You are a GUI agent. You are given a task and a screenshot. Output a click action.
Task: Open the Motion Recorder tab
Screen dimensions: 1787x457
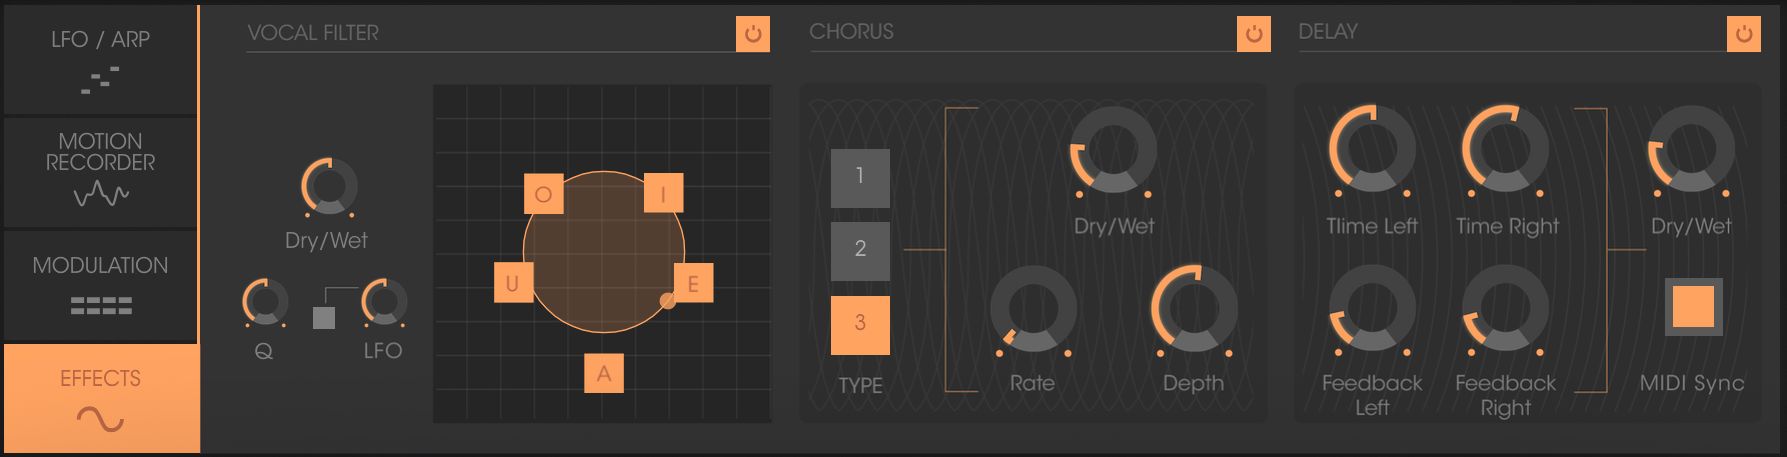pyautogui.click(x=100, y=172)
